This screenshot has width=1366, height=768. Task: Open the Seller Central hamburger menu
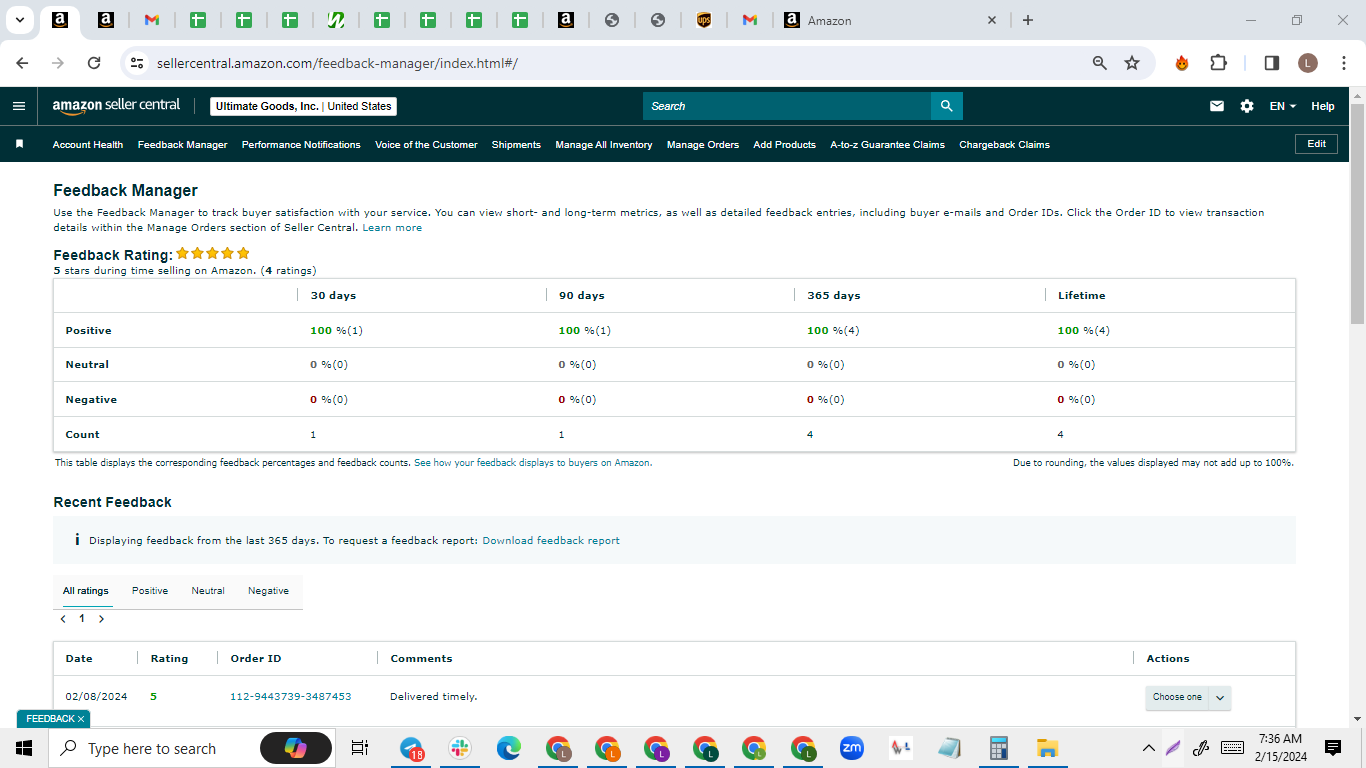click(x=19, y=106)
